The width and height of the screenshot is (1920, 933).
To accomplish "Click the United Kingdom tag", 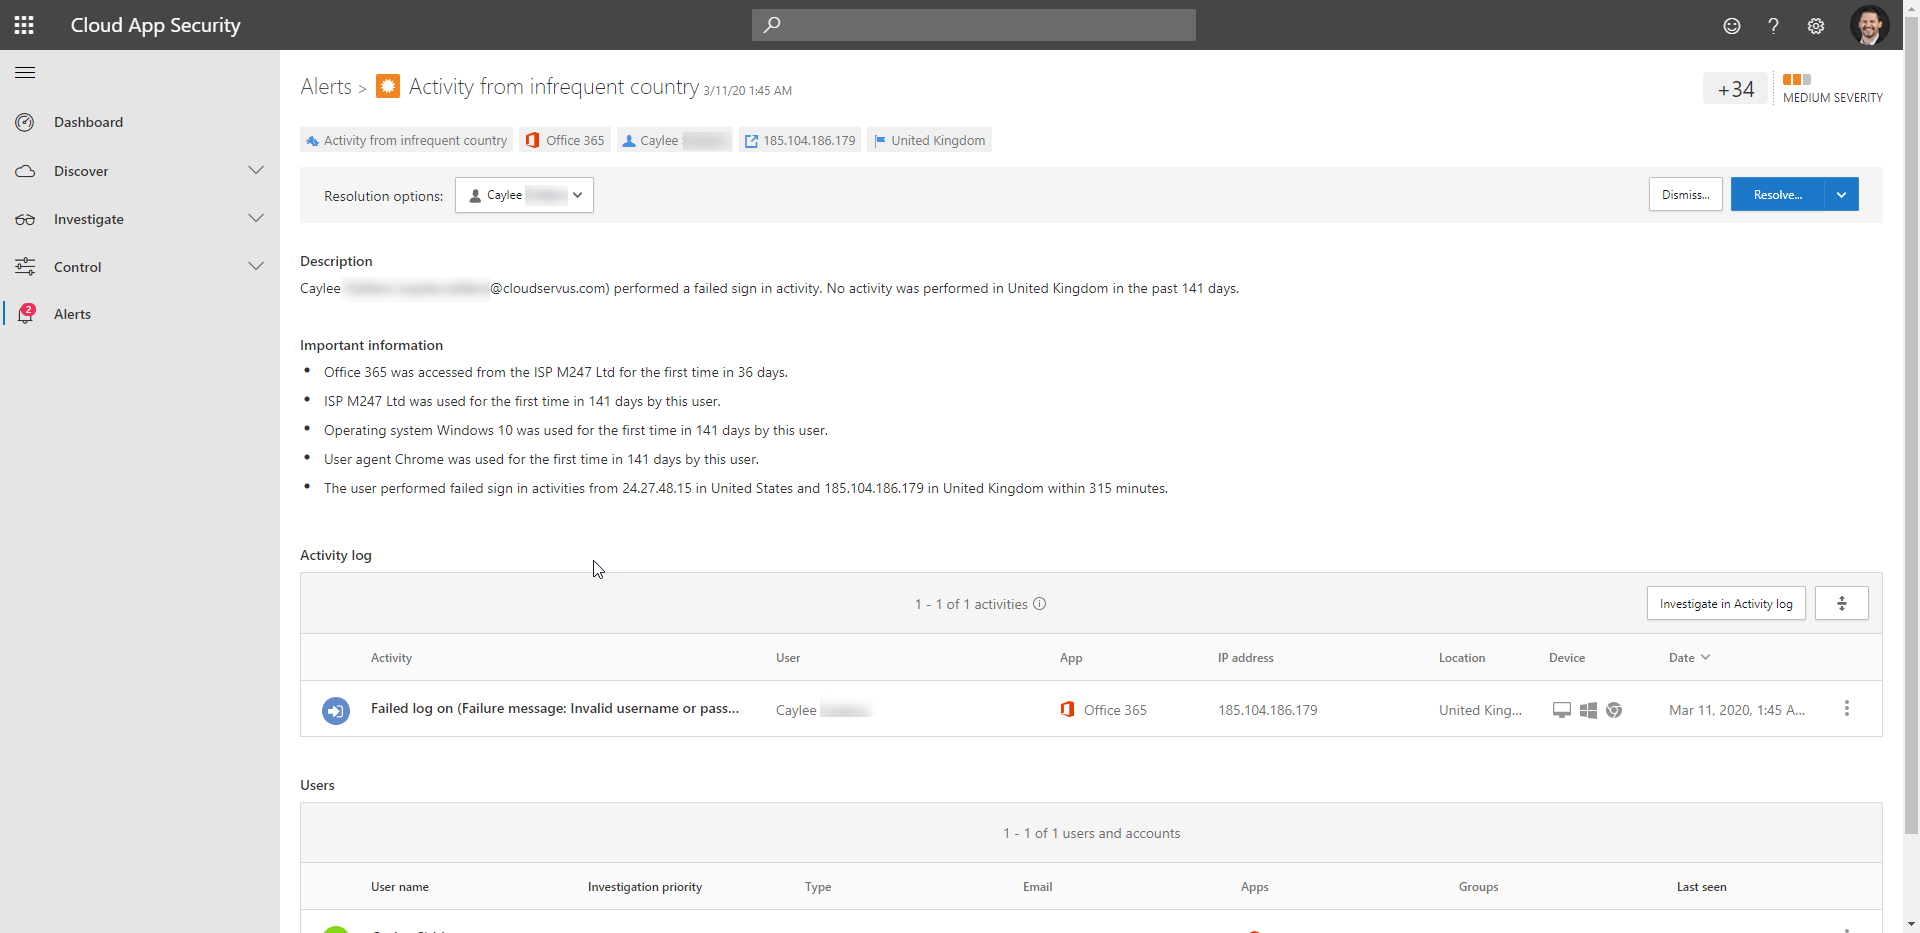I will pyautogui.click(x=929, y=140).
